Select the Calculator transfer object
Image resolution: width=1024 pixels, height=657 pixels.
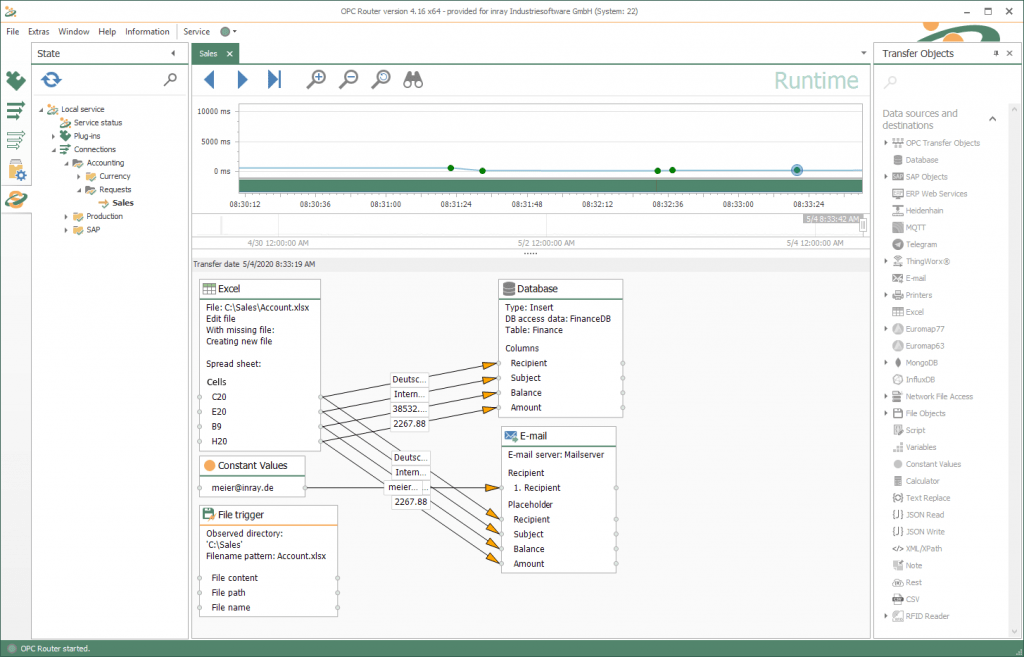(922, 481)
